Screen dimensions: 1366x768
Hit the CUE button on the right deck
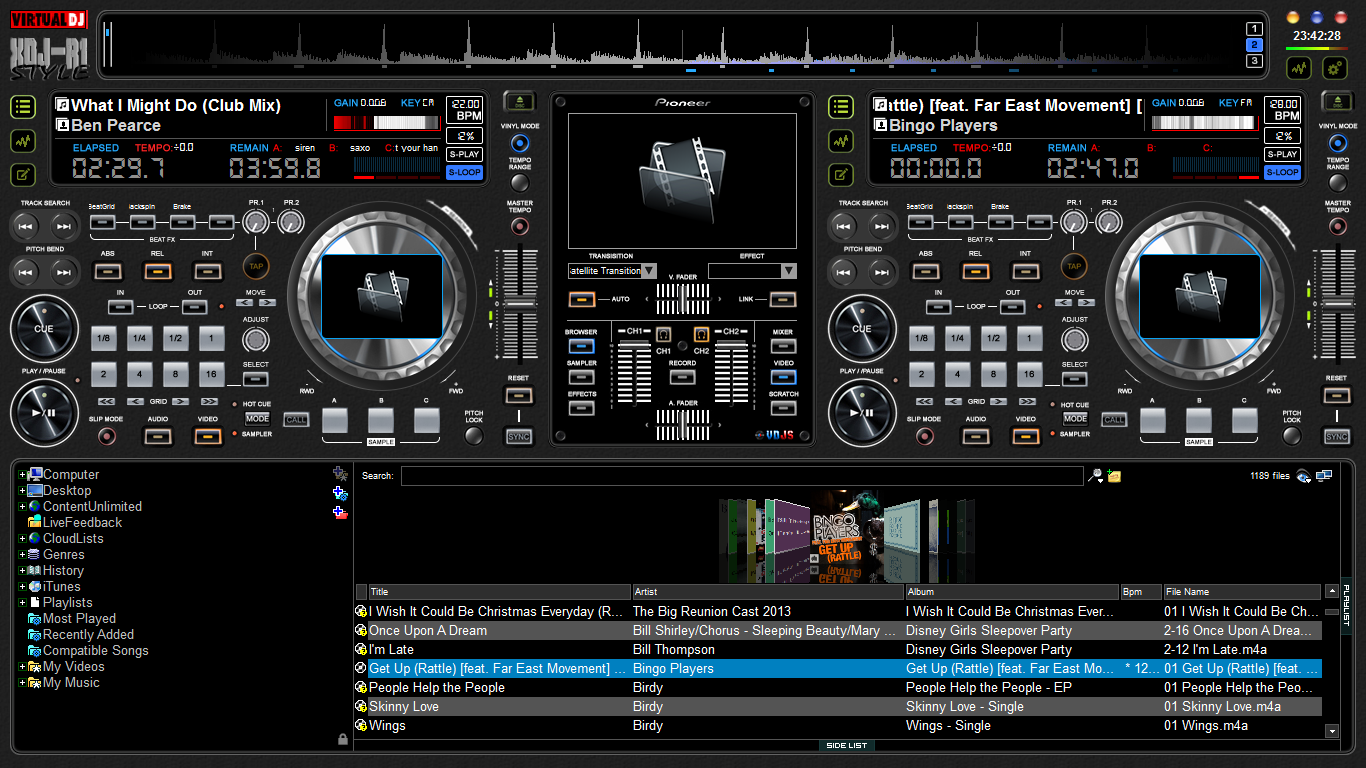pyautogui.click(x=862, y=329)
